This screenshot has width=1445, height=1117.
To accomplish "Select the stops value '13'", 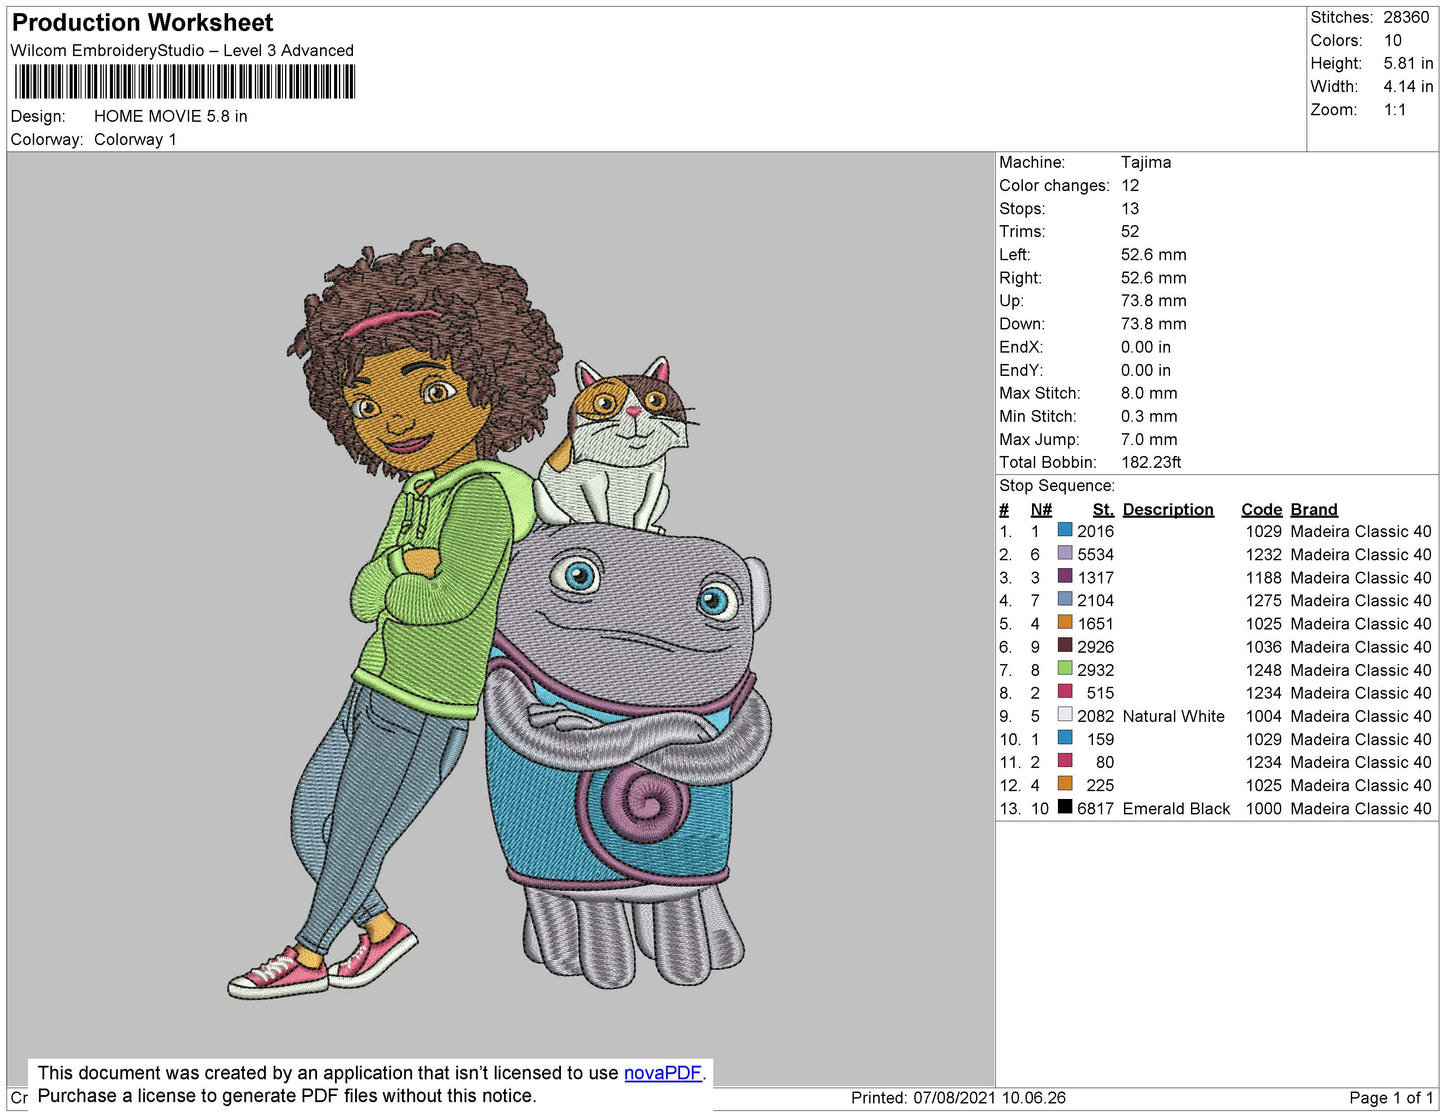I will 1130,208.
